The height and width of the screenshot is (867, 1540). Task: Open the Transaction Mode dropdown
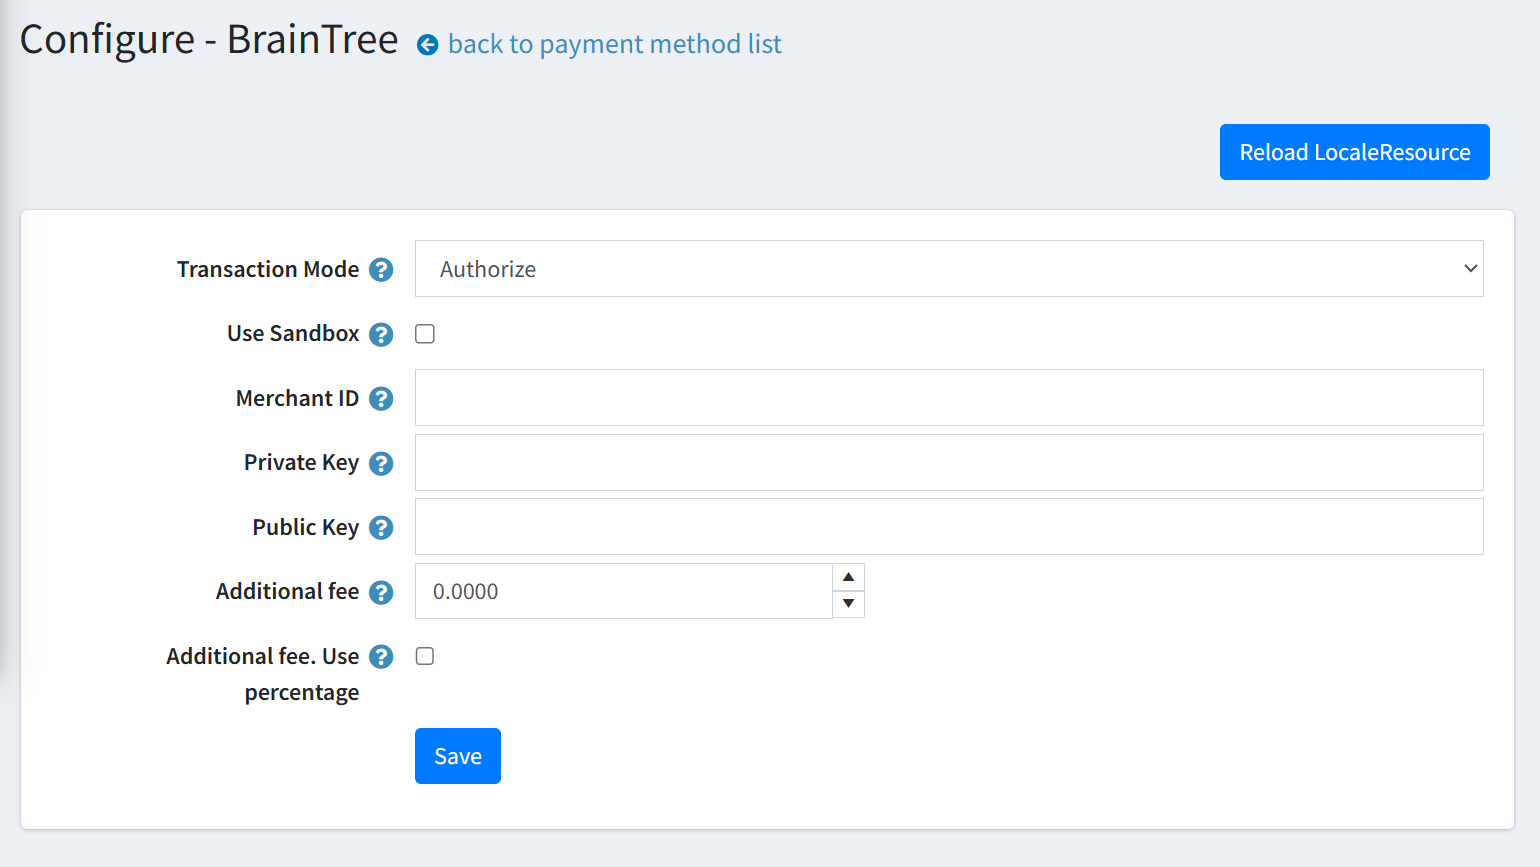point(948,268)
